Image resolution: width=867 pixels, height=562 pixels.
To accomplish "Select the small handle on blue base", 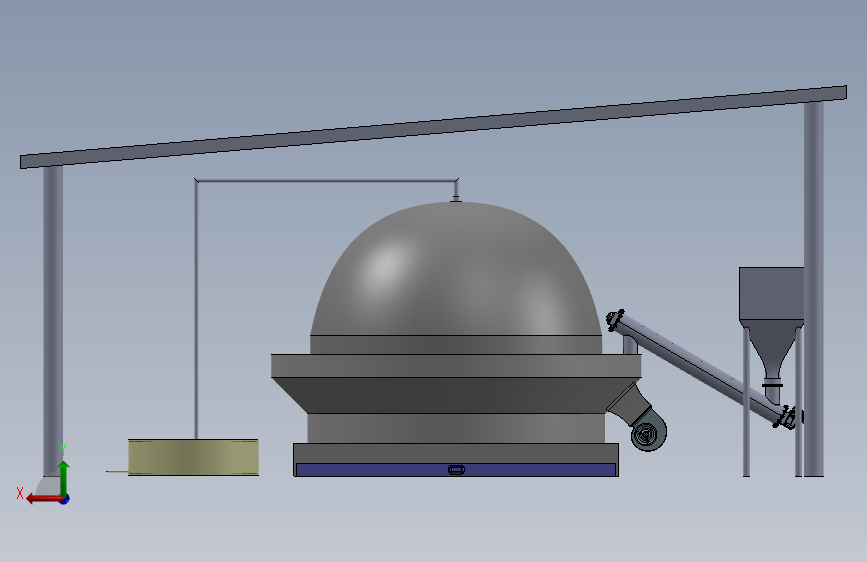I will click(x=456, y=470).
